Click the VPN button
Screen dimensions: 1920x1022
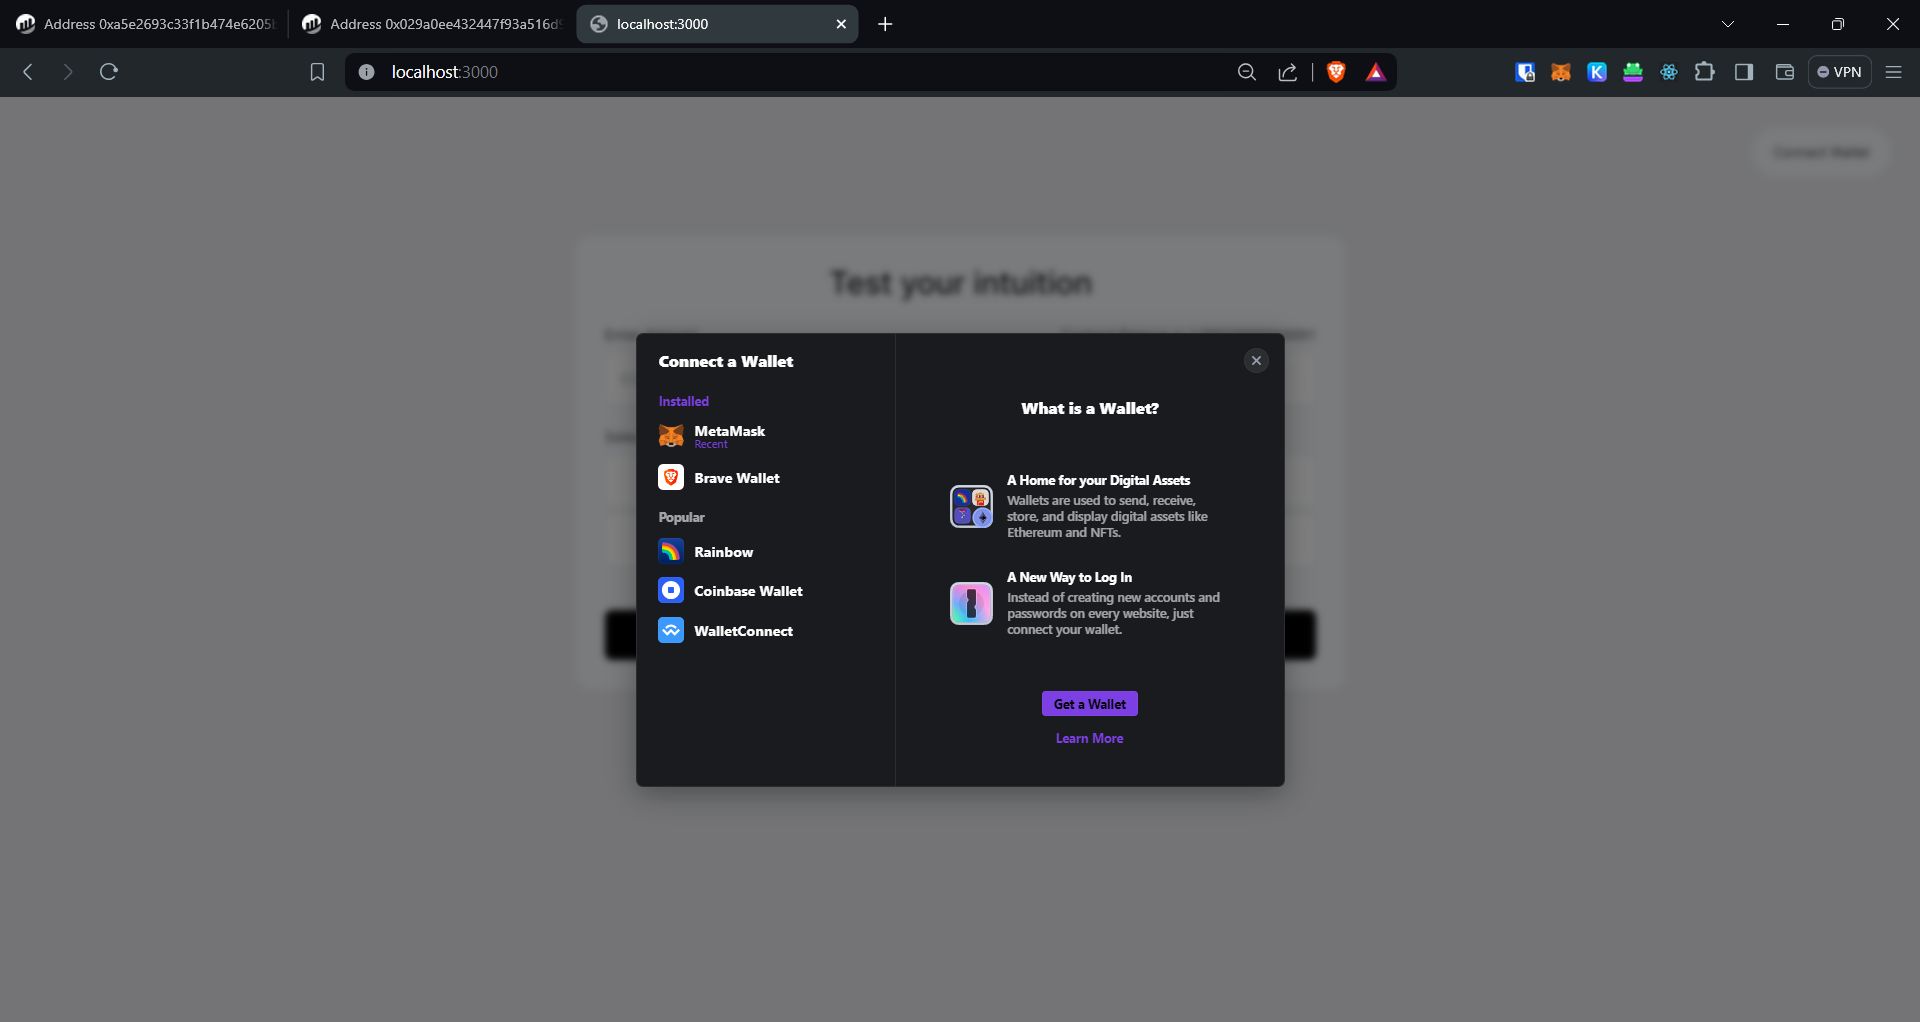tap(1839, 72)
